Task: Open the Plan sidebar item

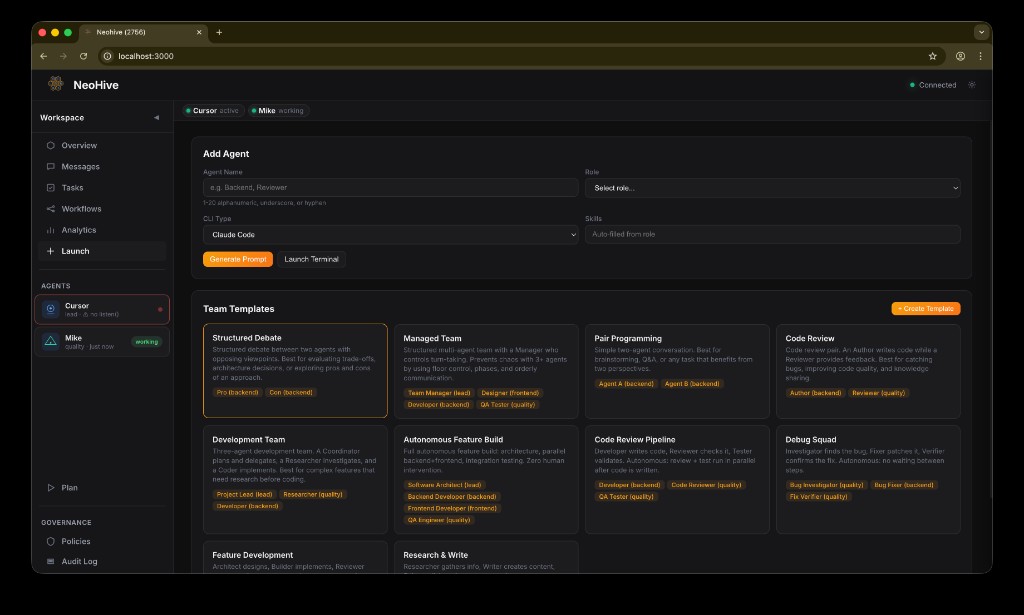Action: tap(103, 488)
